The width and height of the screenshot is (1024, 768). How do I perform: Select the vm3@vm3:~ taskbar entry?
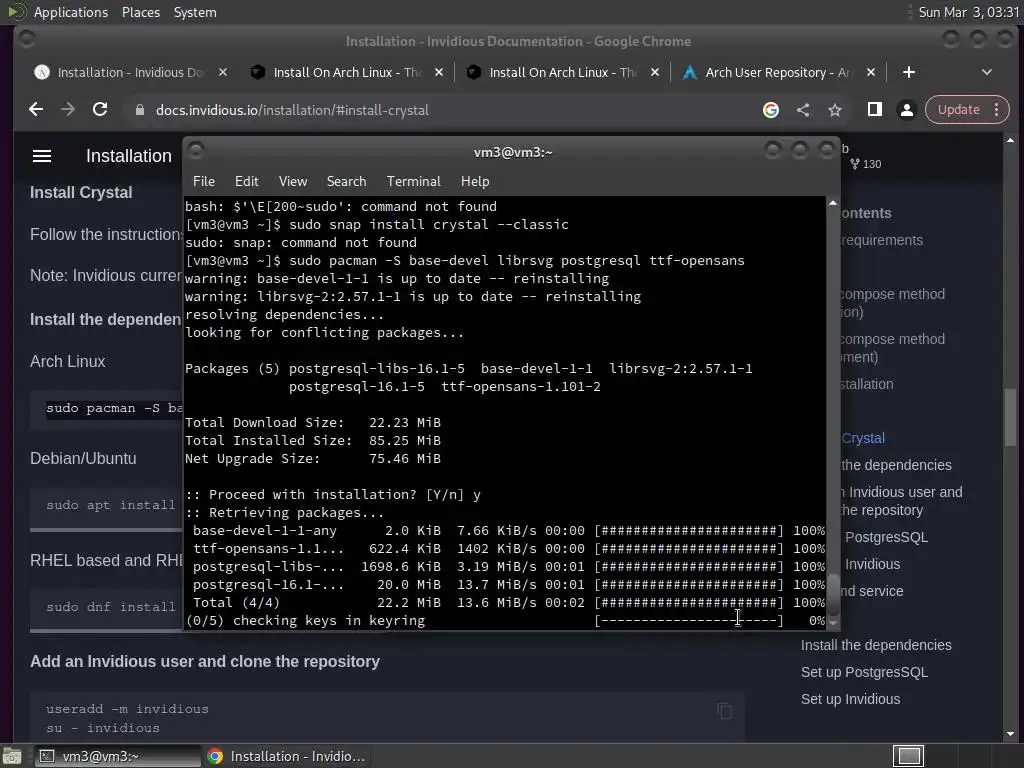[118, 756]
